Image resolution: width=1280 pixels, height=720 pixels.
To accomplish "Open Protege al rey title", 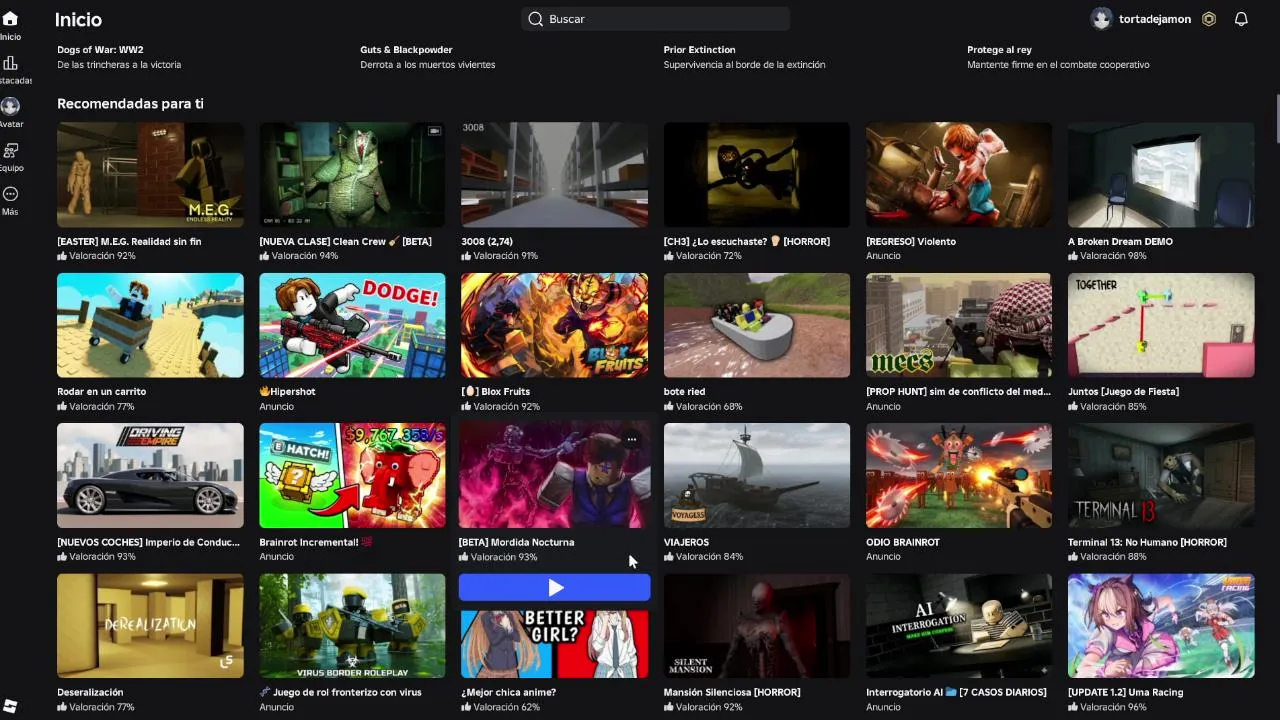I will [x=999, y=49].
